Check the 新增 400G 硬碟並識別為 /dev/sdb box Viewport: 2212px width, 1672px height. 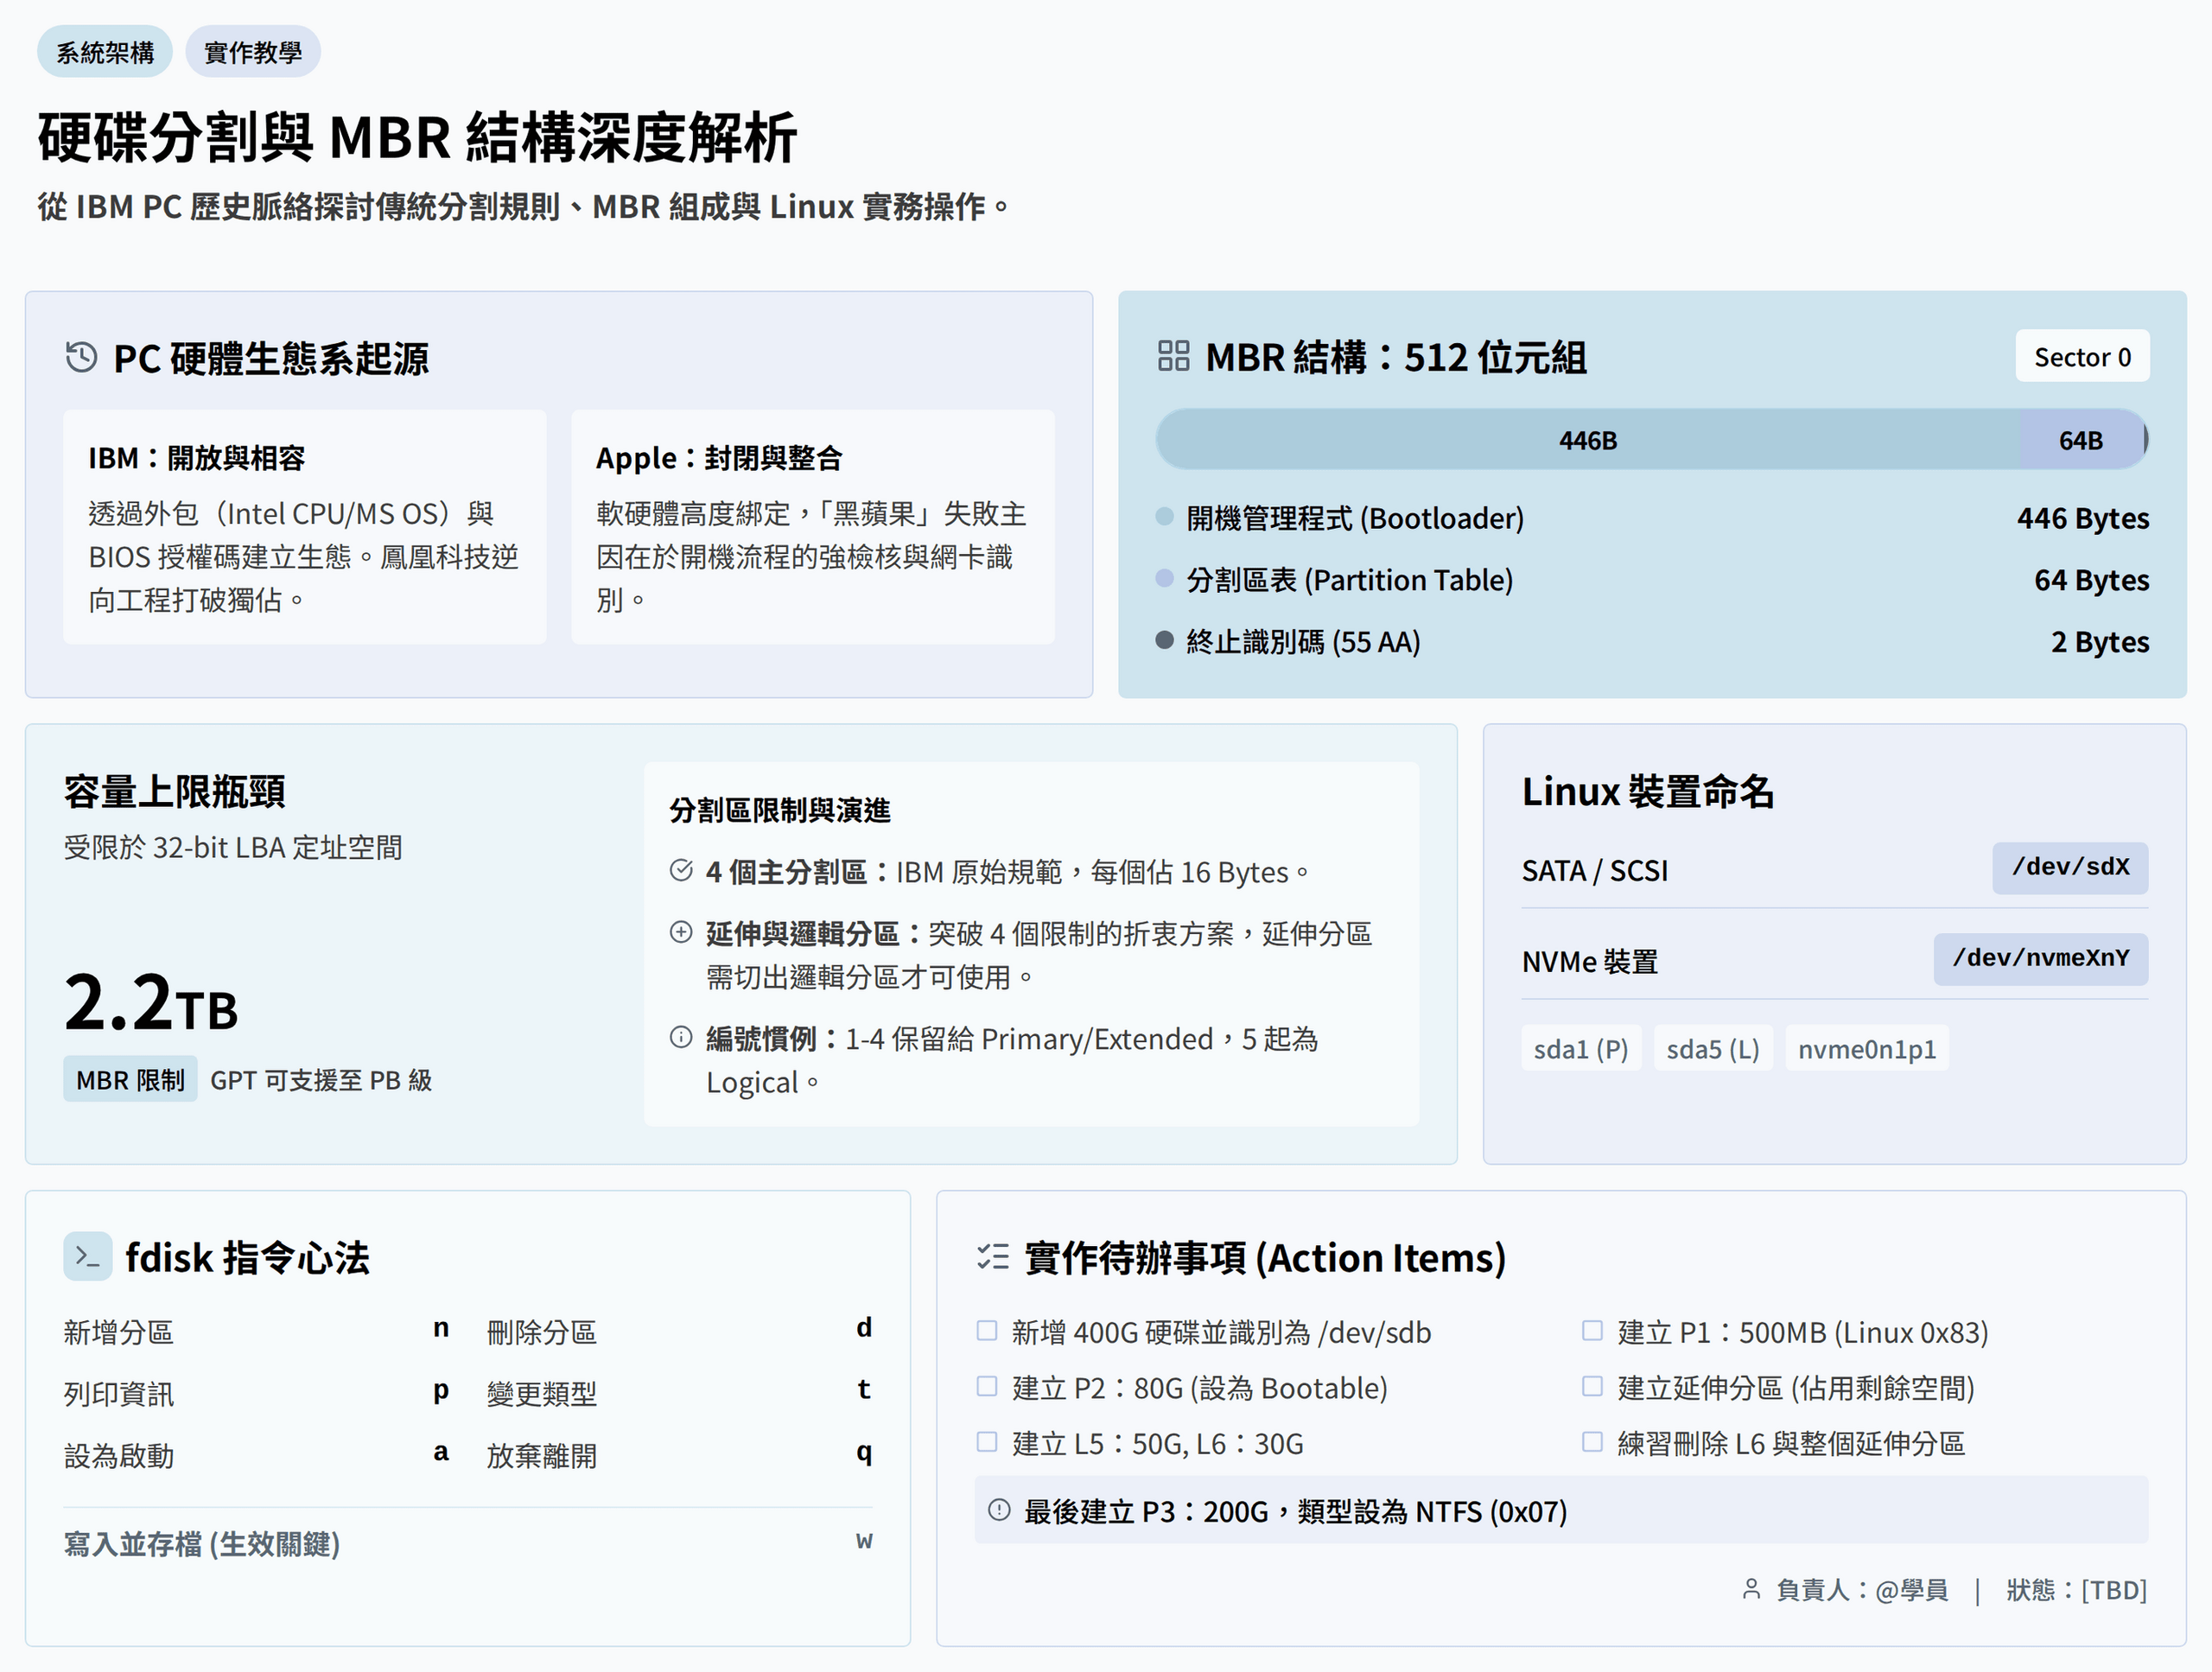coord(987,1331)
